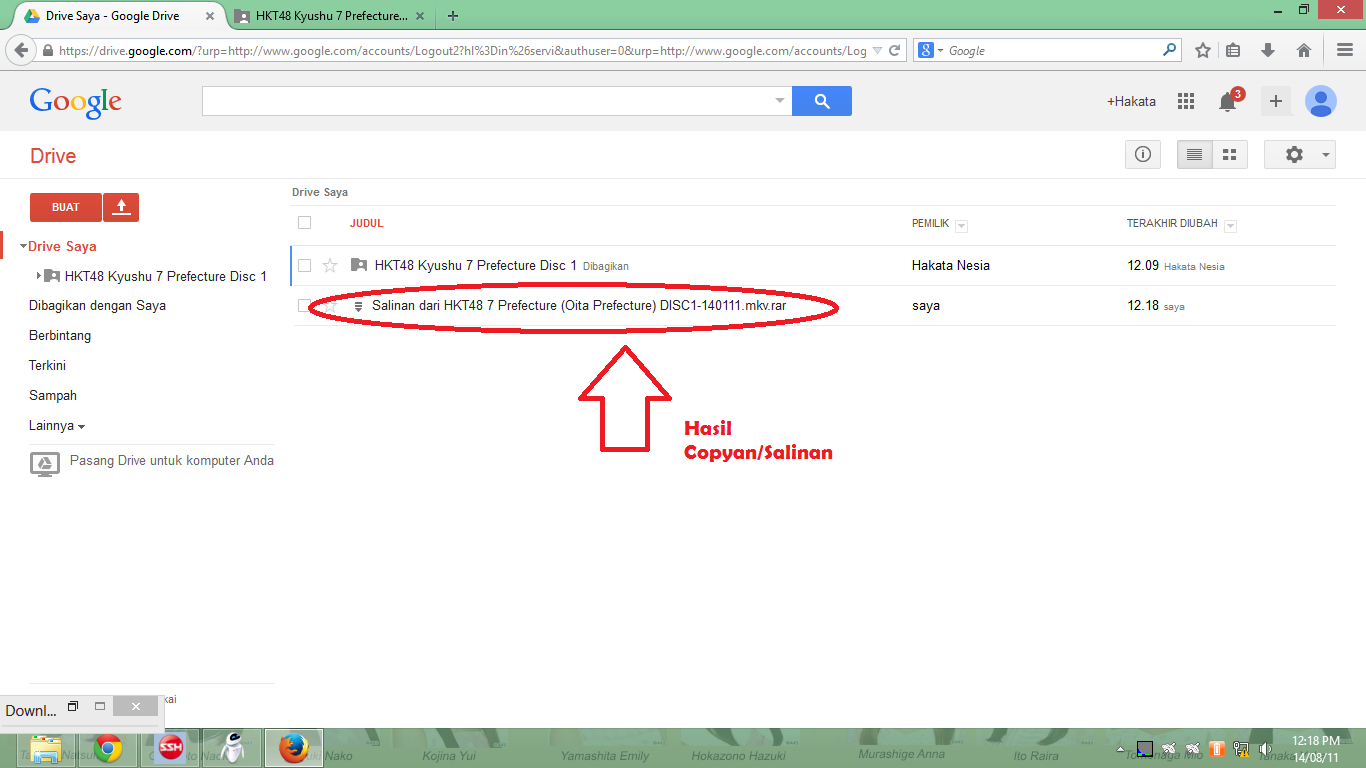
Task: Open PEMILIK column dropdown
Action: coord(961,226)
